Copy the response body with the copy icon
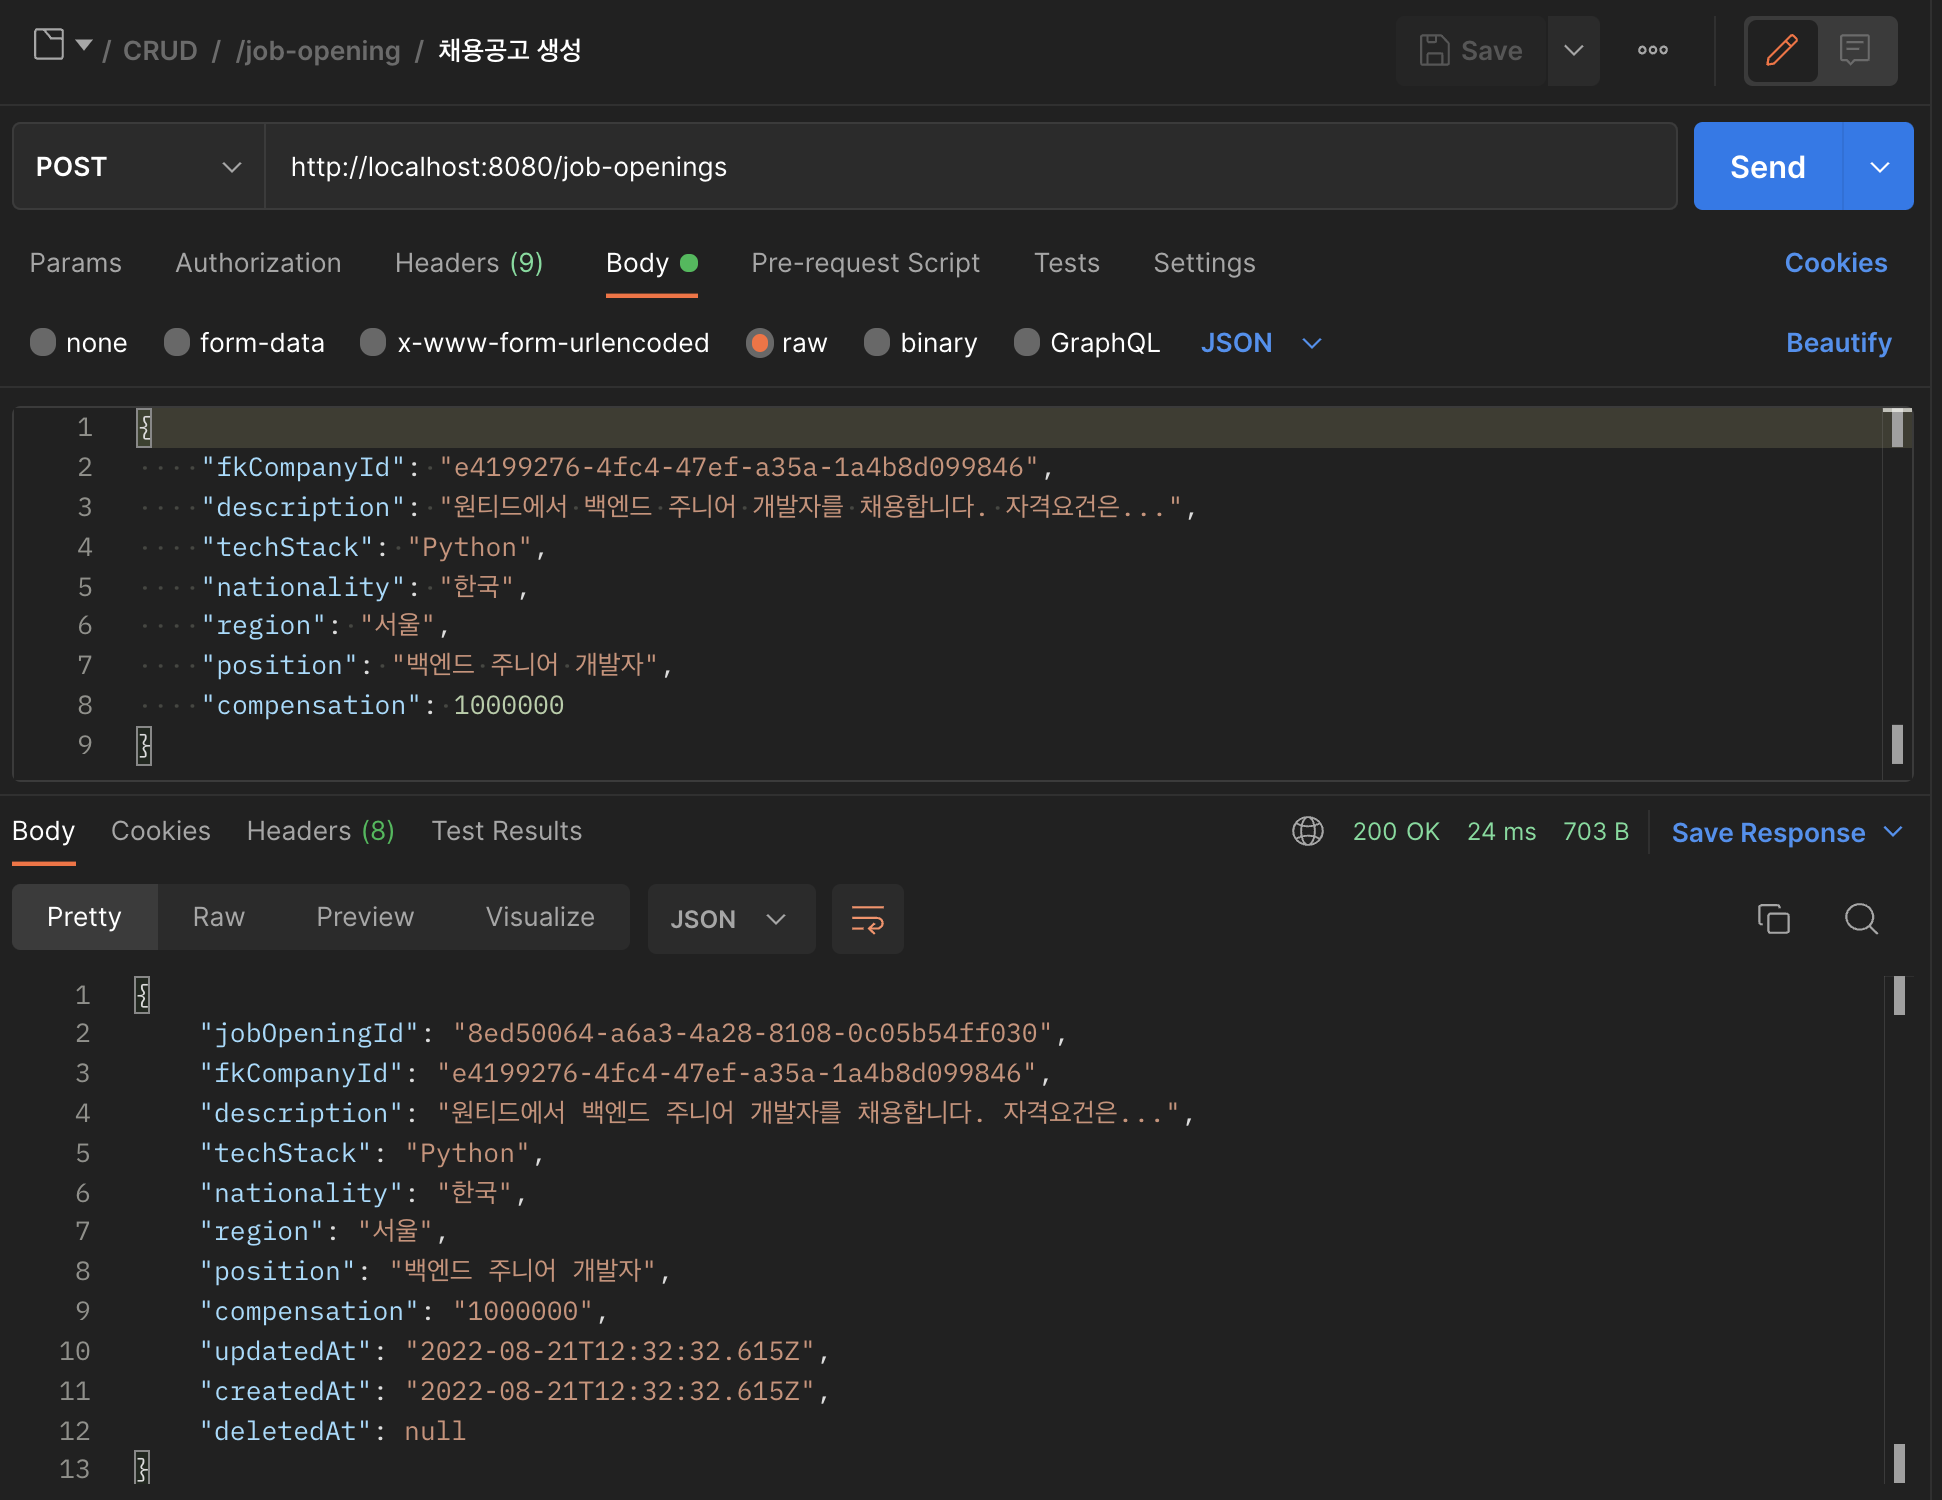This screenshot has width=1942, height=1500. coord(1773,919)
